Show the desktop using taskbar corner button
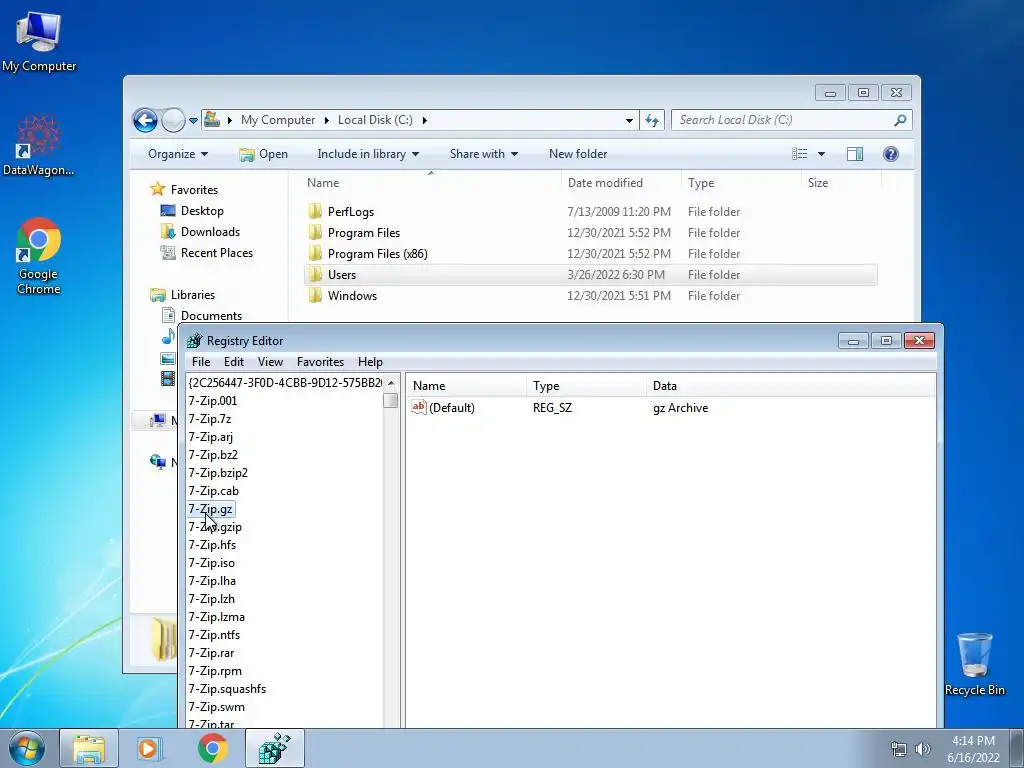This screenshot has height=768, width=1024. [x=1017, y=749]
